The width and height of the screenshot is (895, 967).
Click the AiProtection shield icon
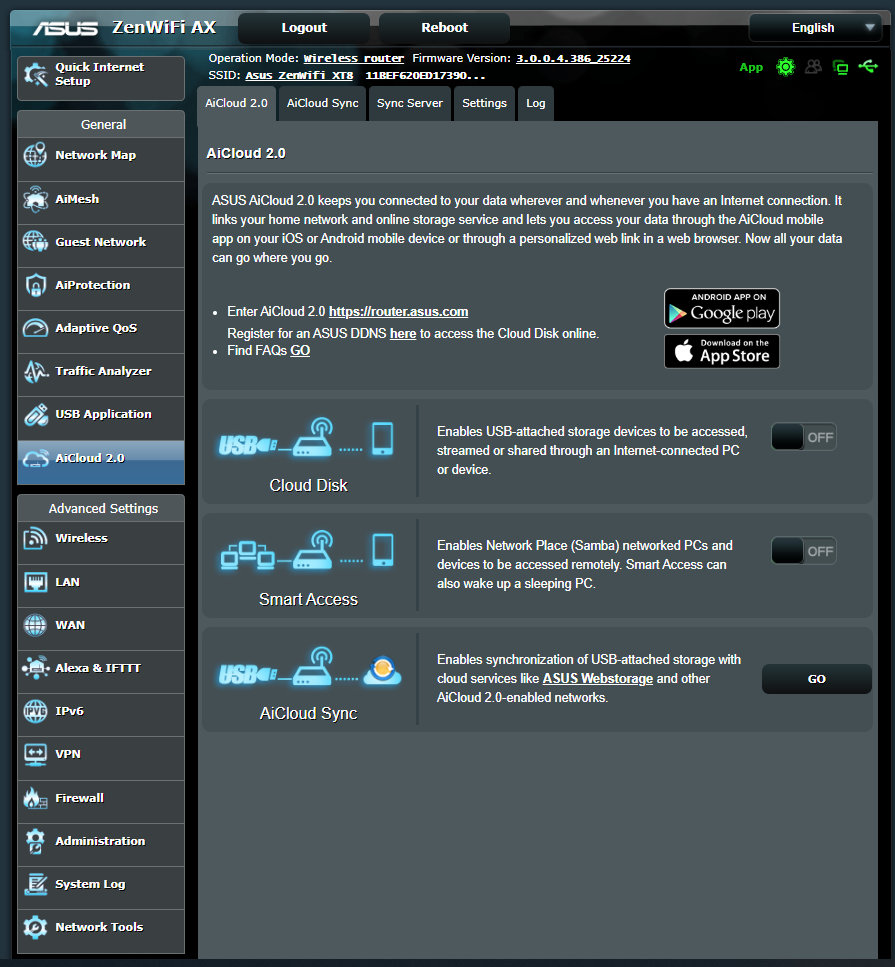[35, 285]
